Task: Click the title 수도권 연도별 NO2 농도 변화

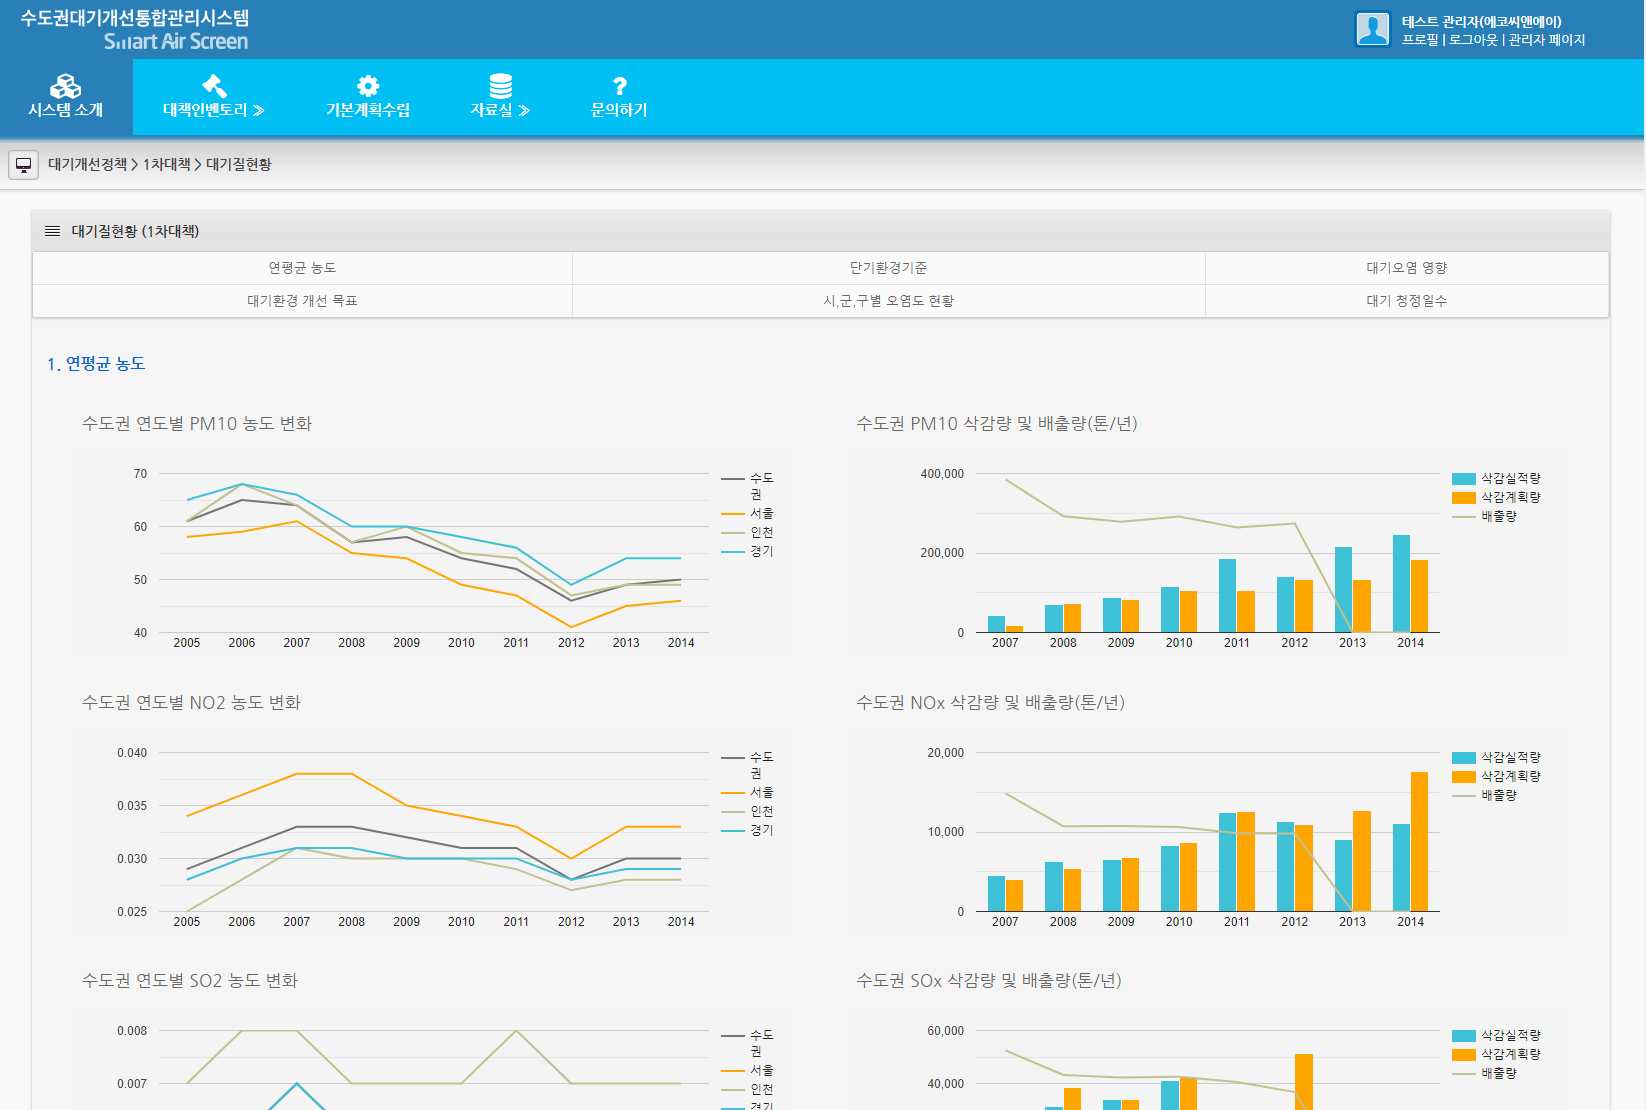Action: (x=191, y=703)
